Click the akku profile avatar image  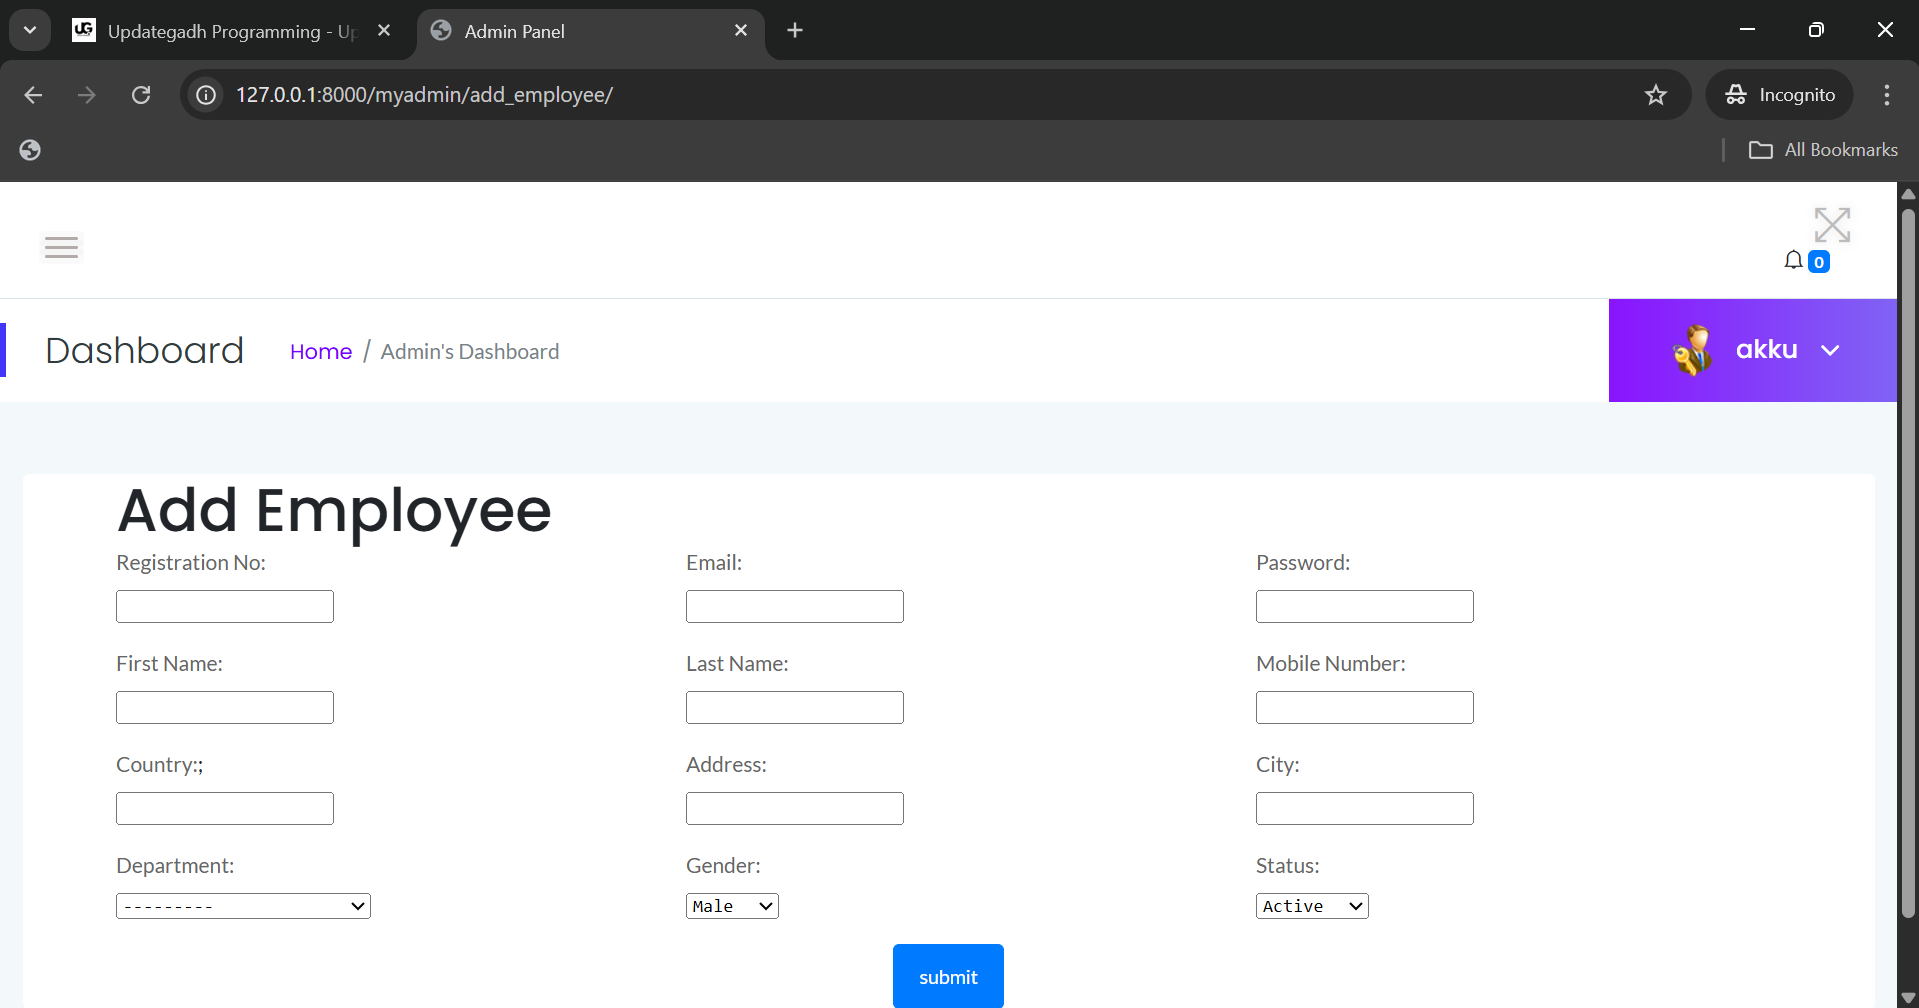tap(1692, 349)
